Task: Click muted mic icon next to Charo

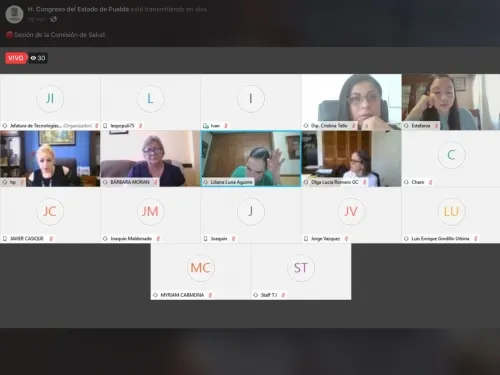Action: (430, 182)
